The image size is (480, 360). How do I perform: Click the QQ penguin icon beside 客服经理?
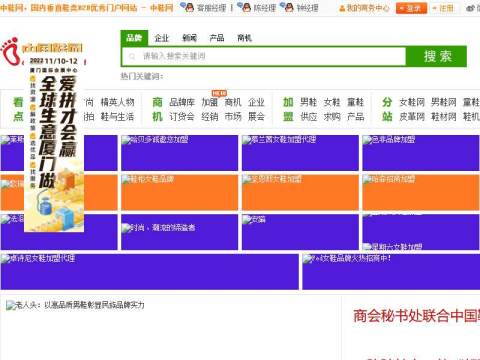(187, 7)
